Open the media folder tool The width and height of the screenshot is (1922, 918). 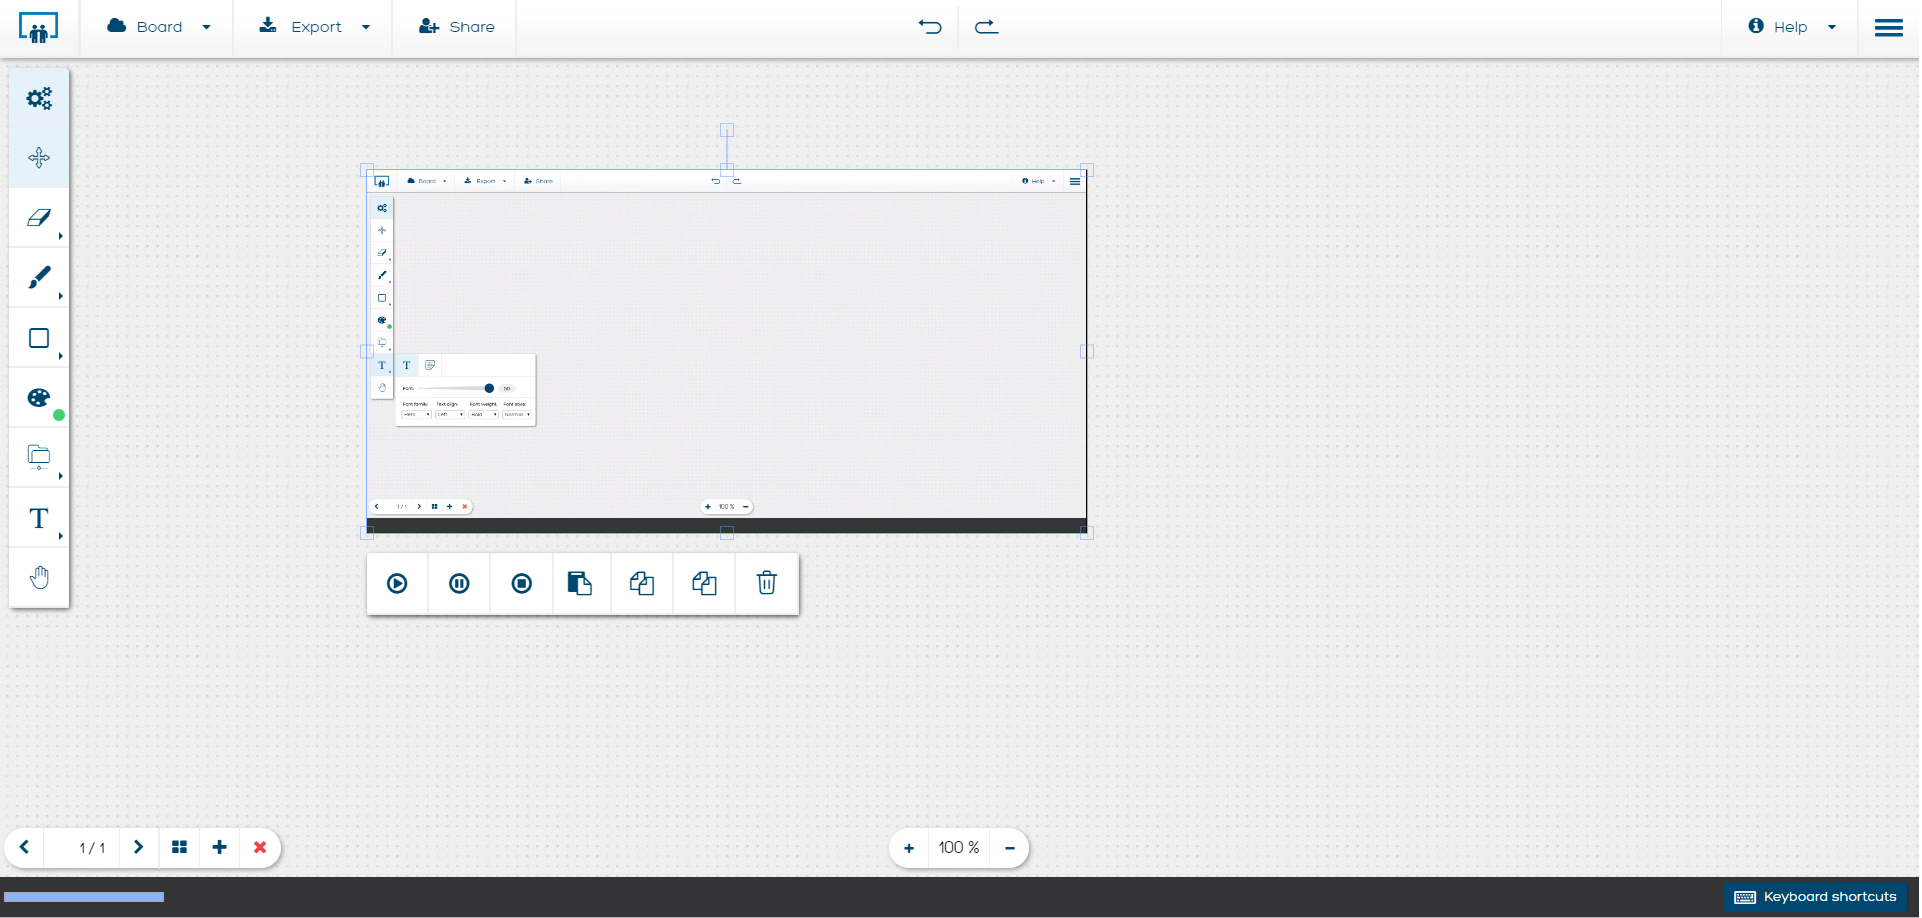click(x=39, y=458)
